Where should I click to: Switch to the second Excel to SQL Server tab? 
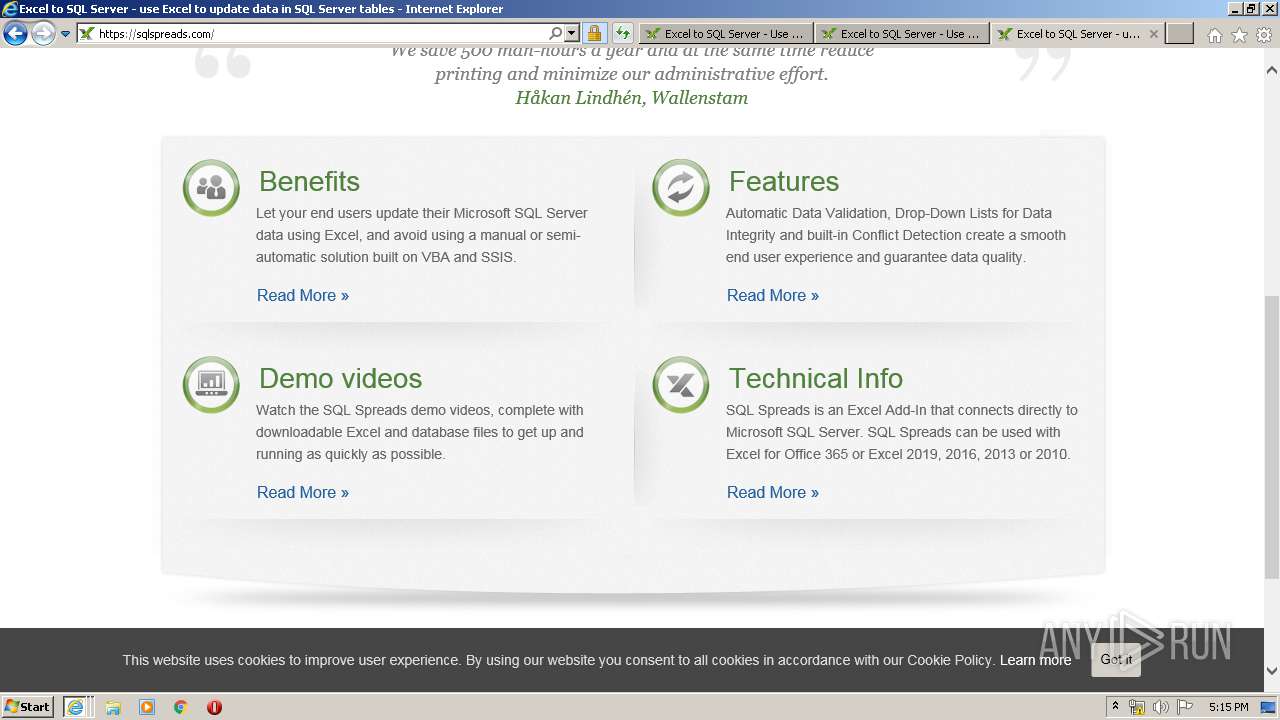[902, 34]
